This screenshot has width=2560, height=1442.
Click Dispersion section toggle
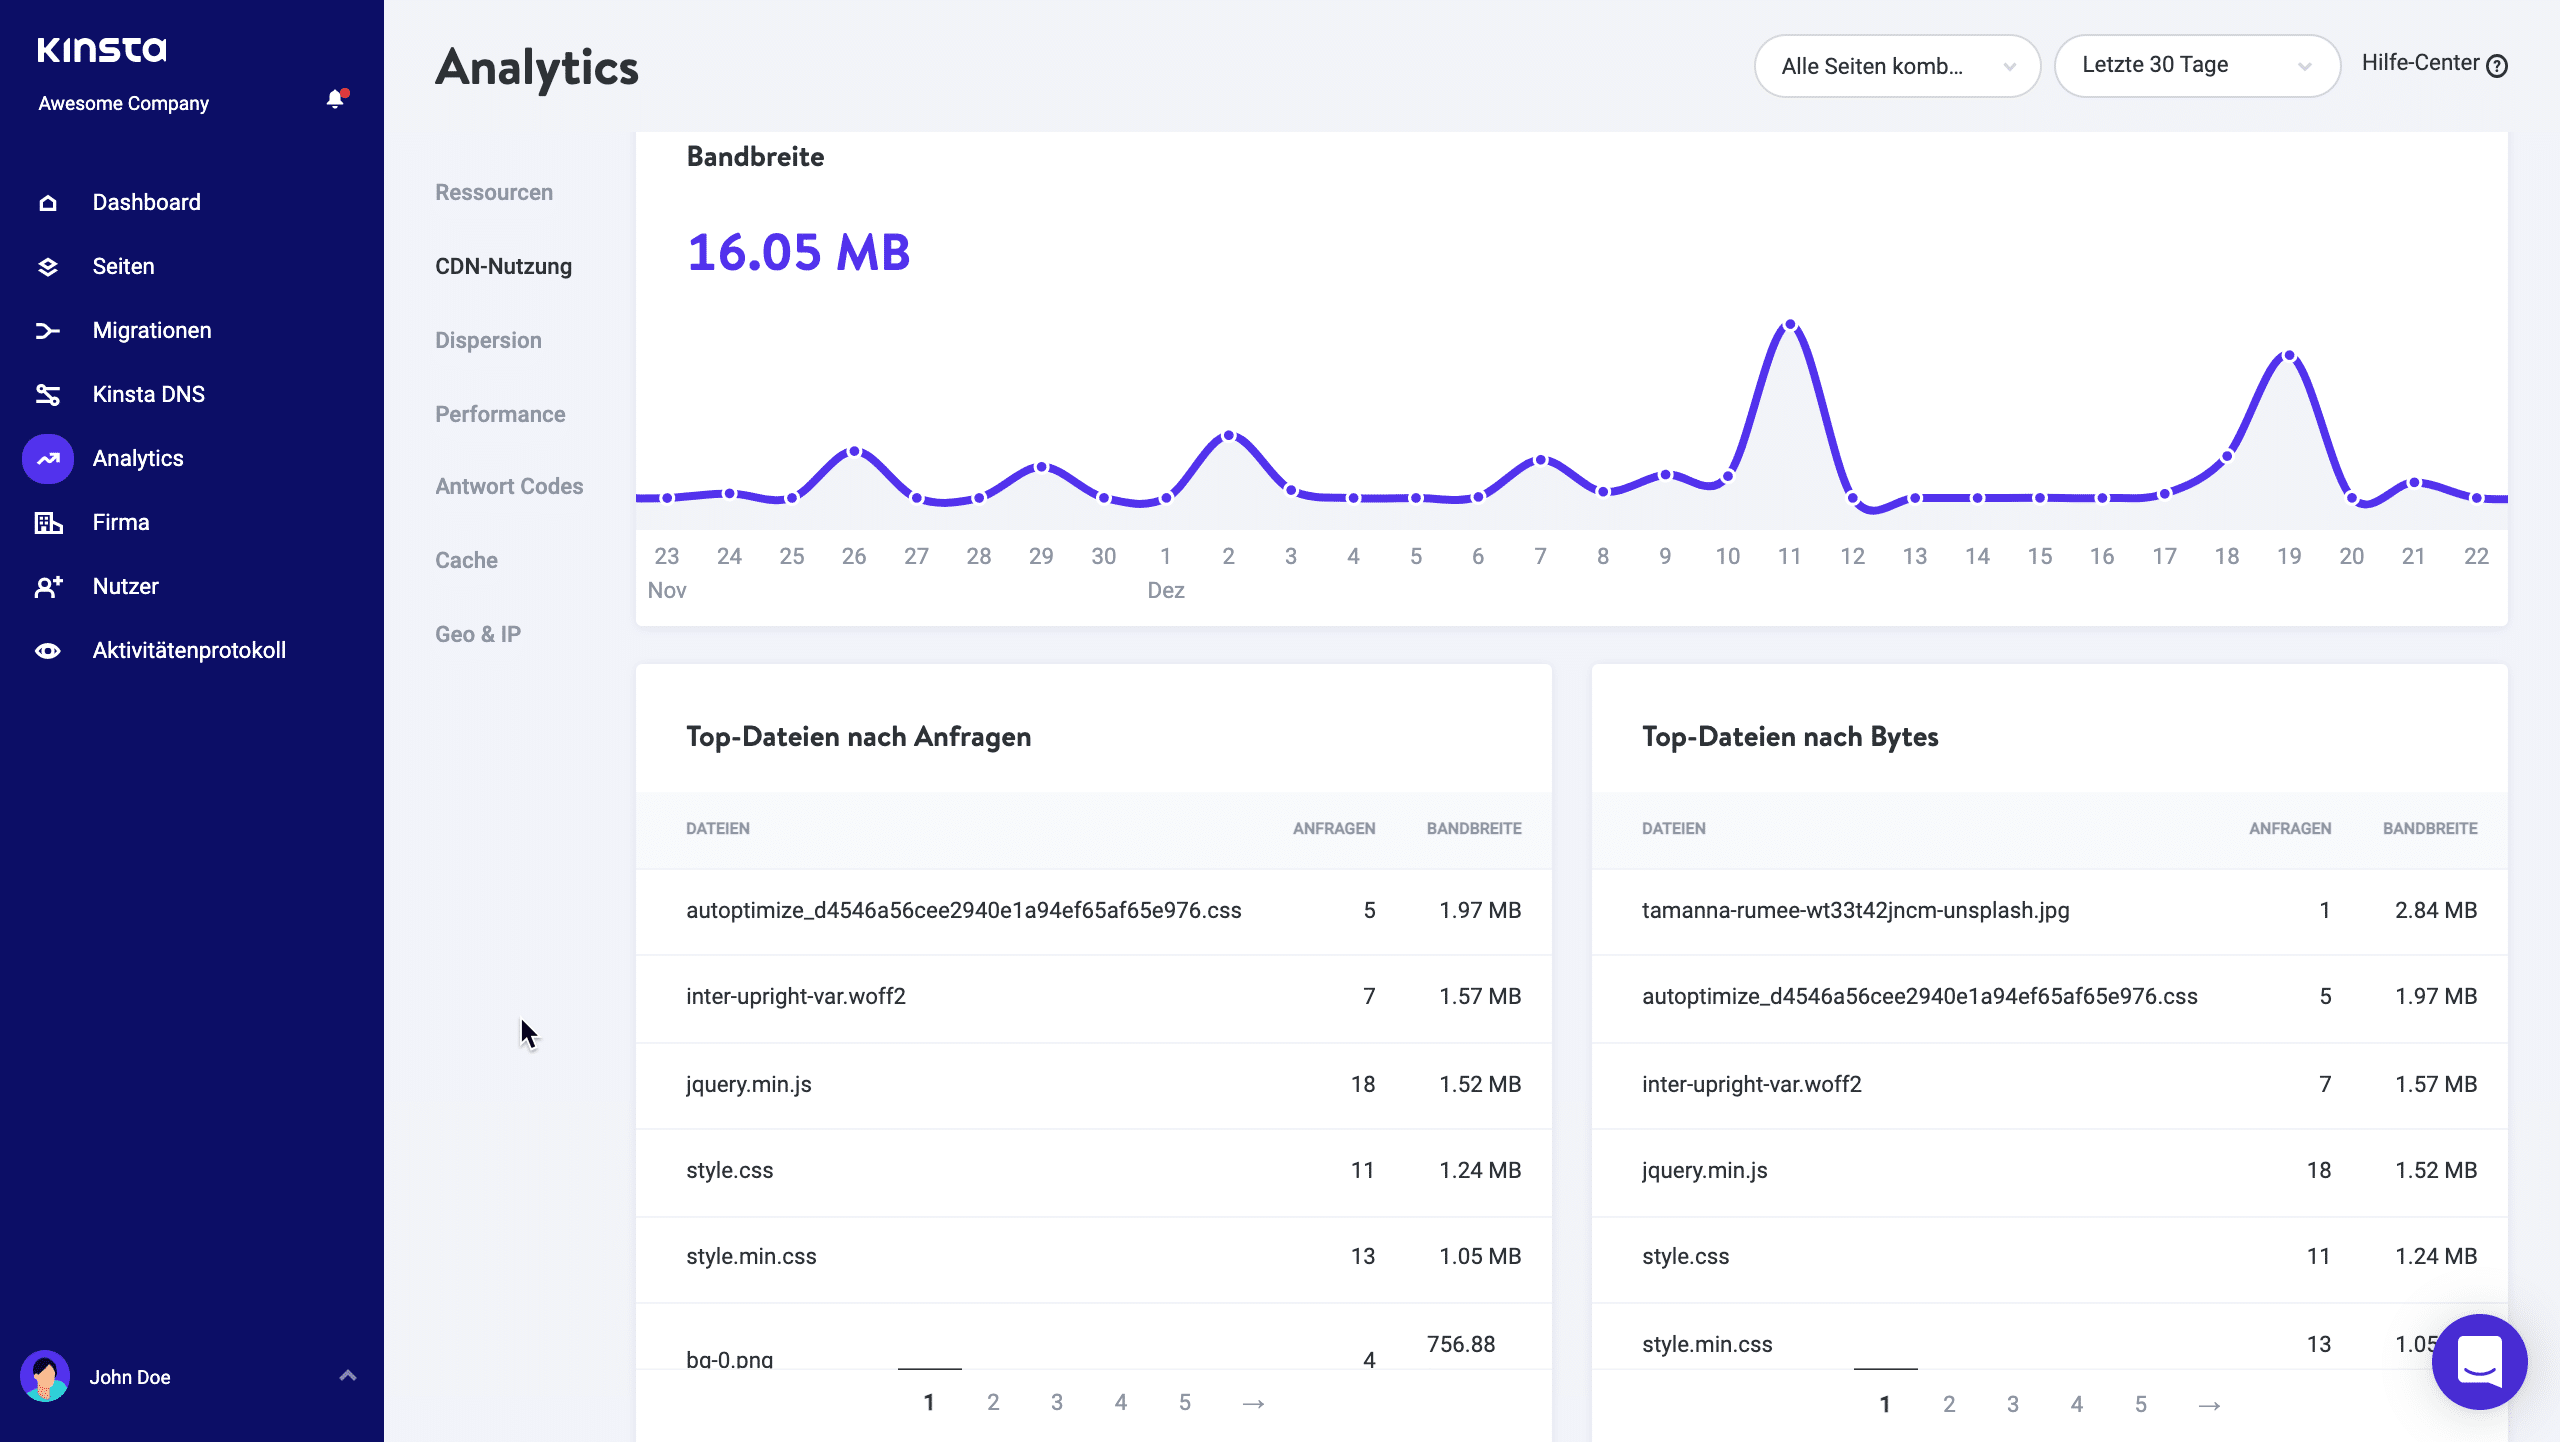click(489, 339)
